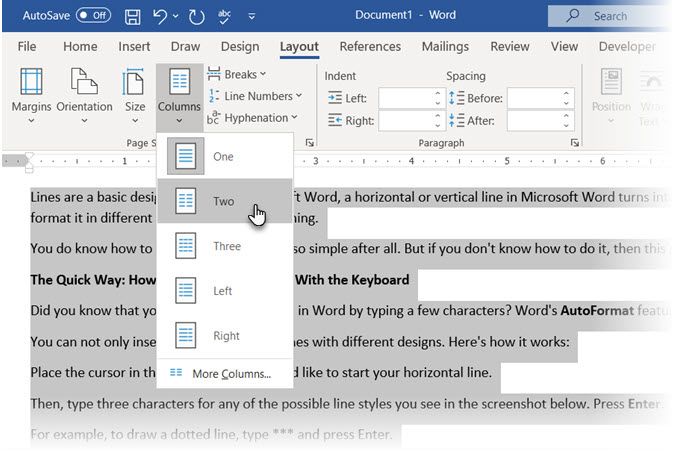Open the page Size tool
675x453 pixels.
[134, 95]
